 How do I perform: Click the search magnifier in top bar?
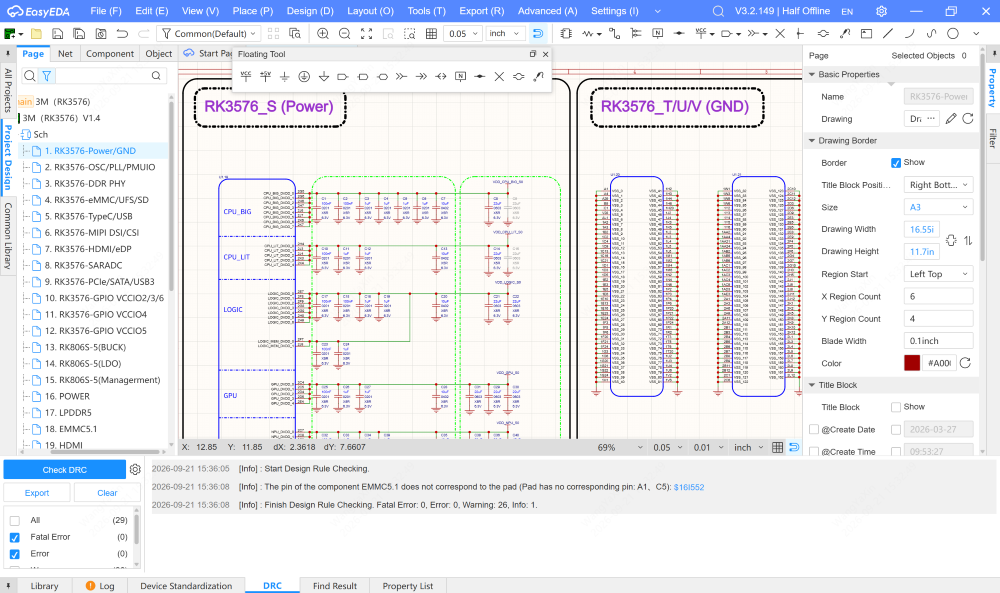(x=718, y=11)
